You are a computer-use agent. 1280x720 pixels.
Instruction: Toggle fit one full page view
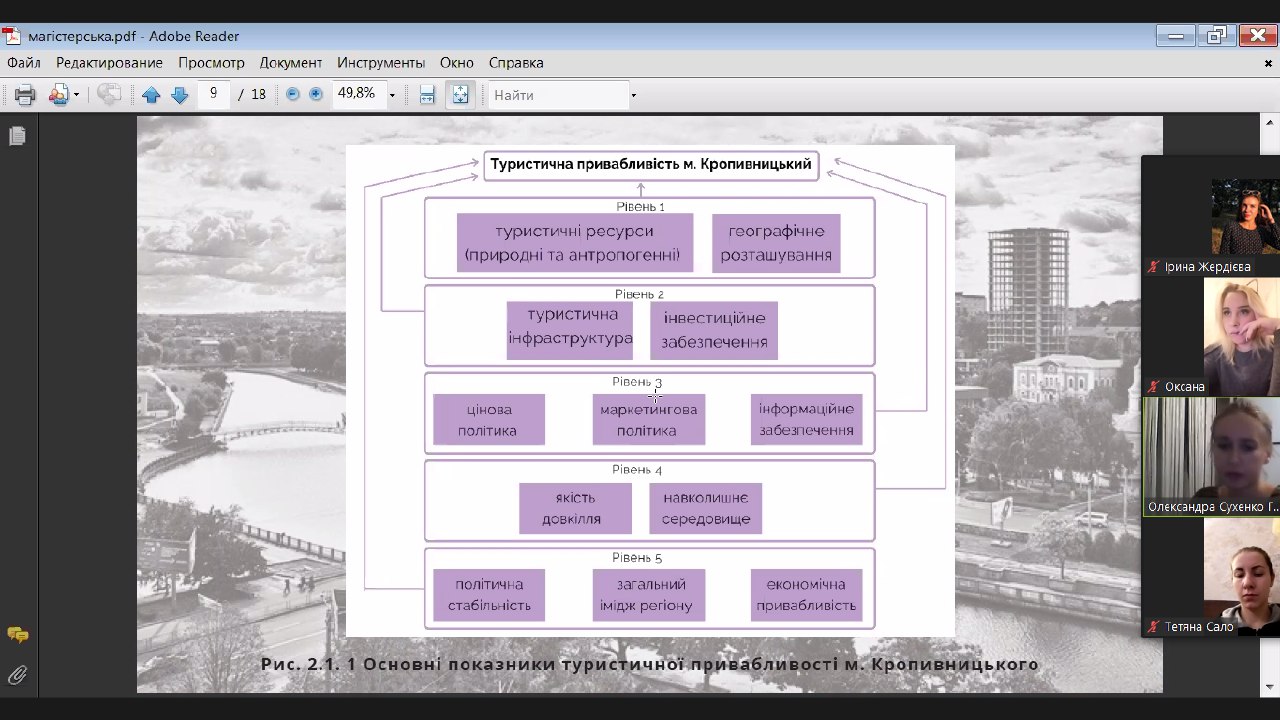click(460, 95)
